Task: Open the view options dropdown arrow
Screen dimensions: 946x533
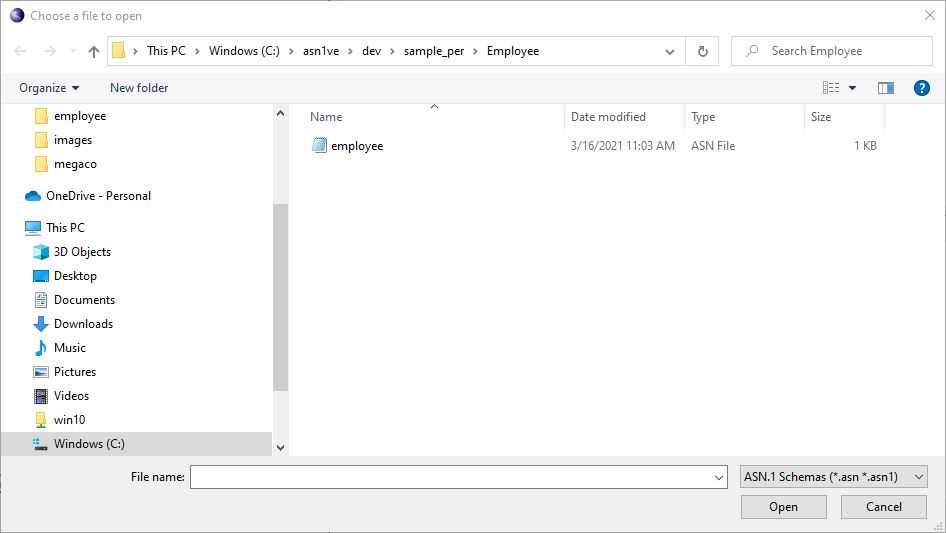Action: point(852,88)
